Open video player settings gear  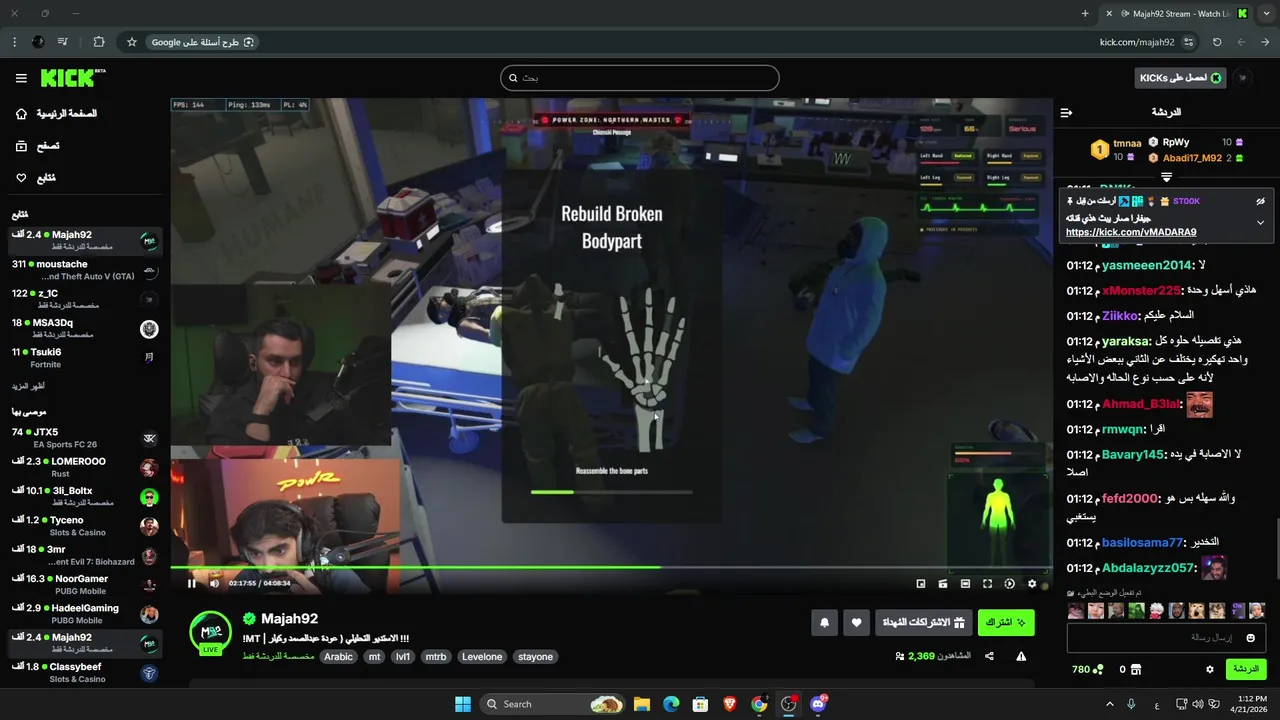tap(1031, 584)
